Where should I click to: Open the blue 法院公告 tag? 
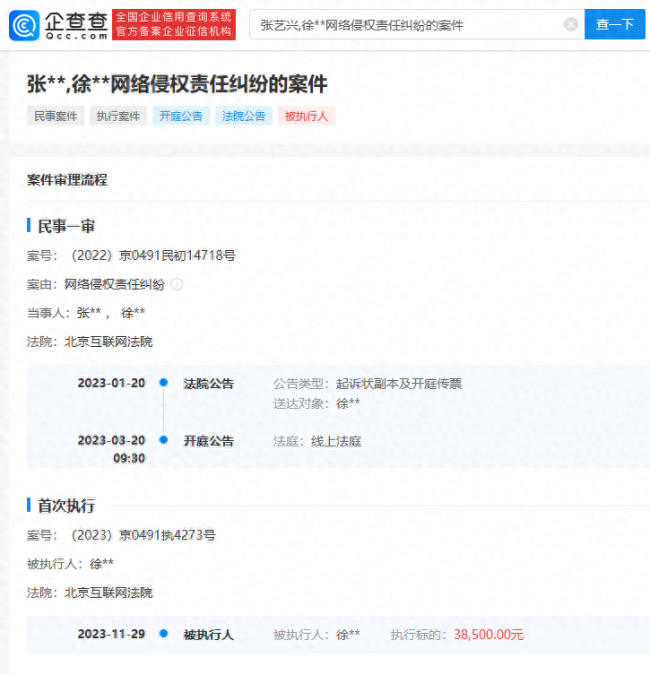pos(243,116)
